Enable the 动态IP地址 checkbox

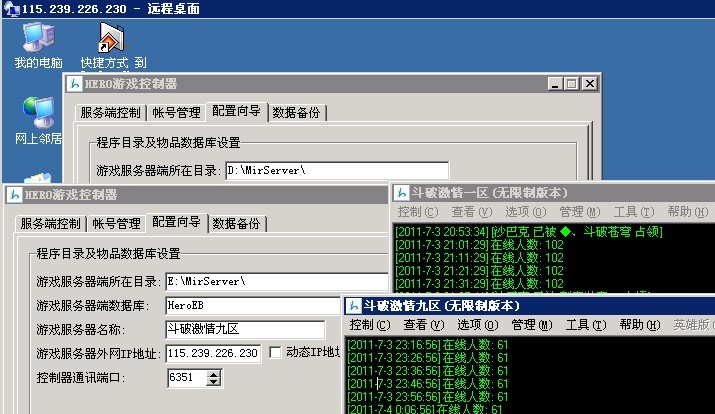(x=276, y=353)
